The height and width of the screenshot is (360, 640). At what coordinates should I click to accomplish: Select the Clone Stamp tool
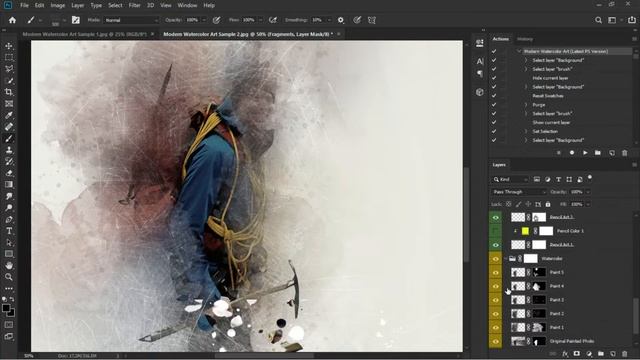(x=9, y=150)
